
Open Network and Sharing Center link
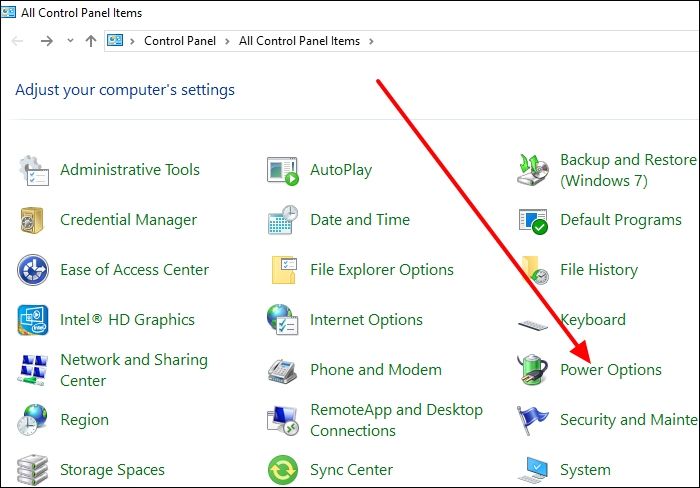point(134,370)
